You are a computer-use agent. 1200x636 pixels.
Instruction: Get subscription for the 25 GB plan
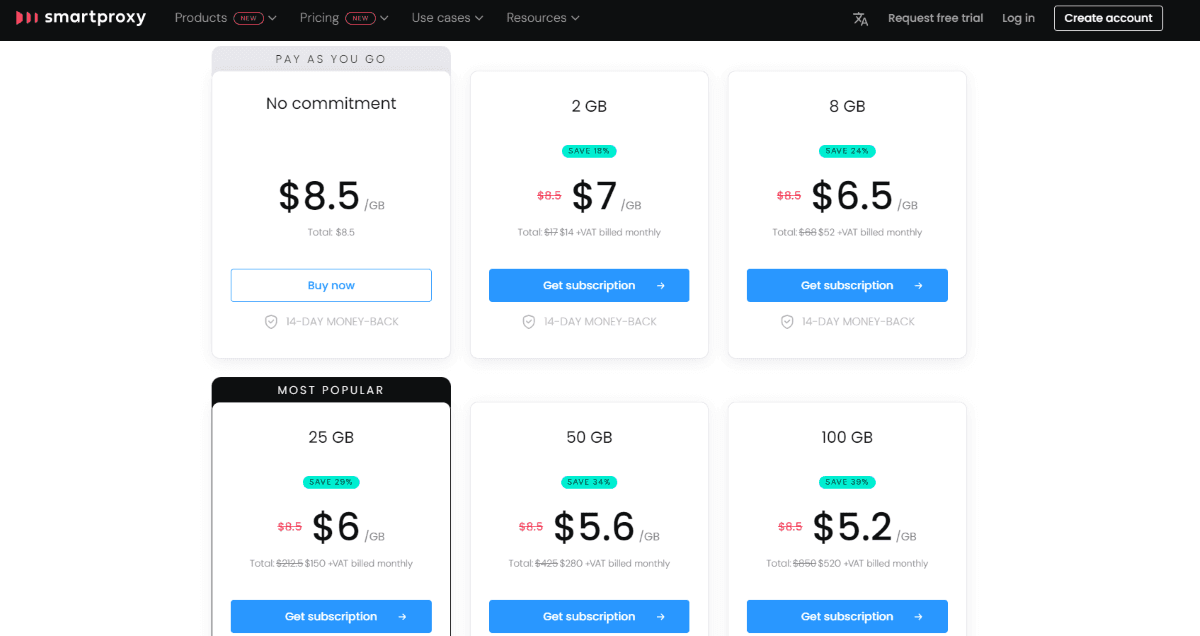[x=331, y=616]
